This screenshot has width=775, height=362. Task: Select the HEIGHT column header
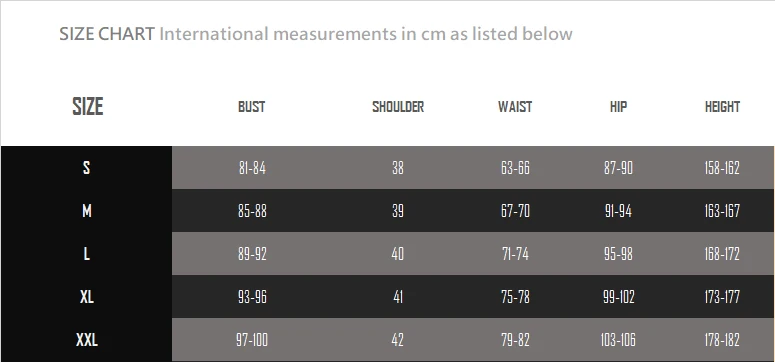722,107
